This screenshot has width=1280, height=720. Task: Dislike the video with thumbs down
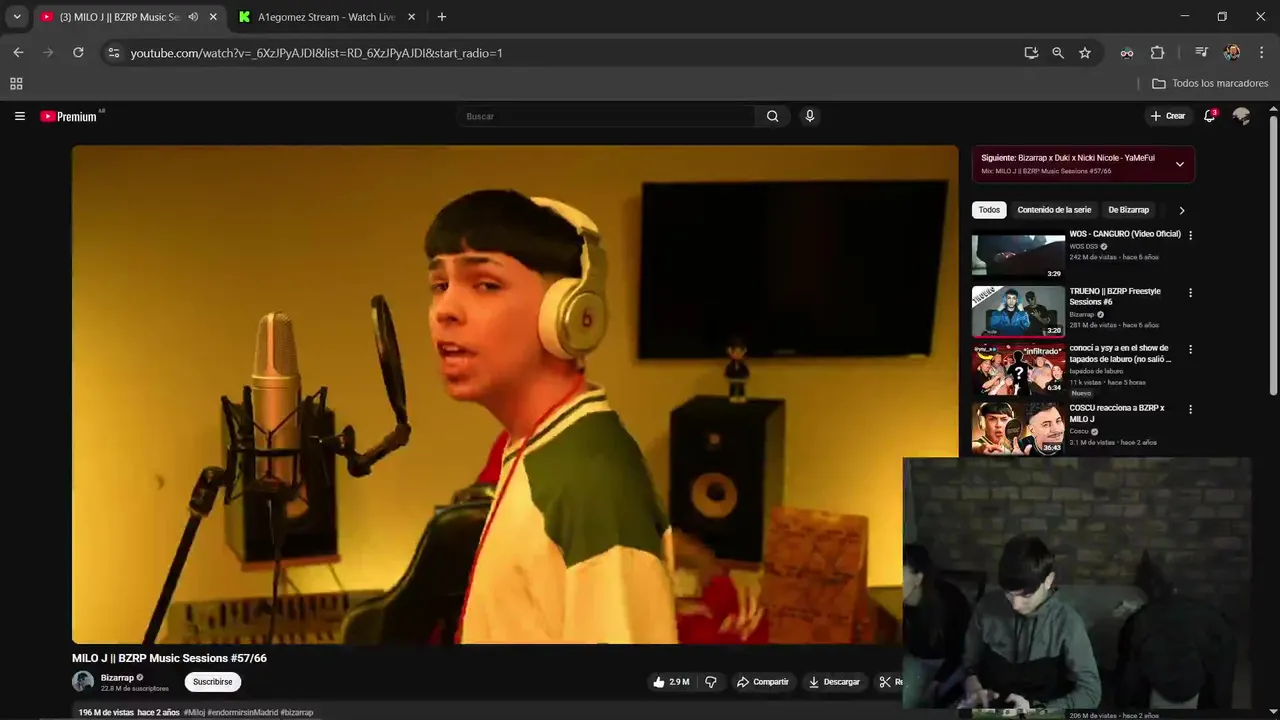(x=711, y=682)
